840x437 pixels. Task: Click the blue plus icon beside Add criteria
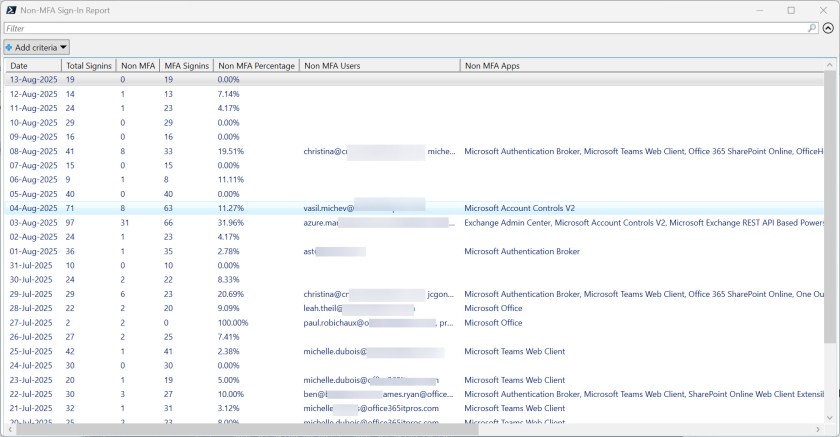coord(9,47)
